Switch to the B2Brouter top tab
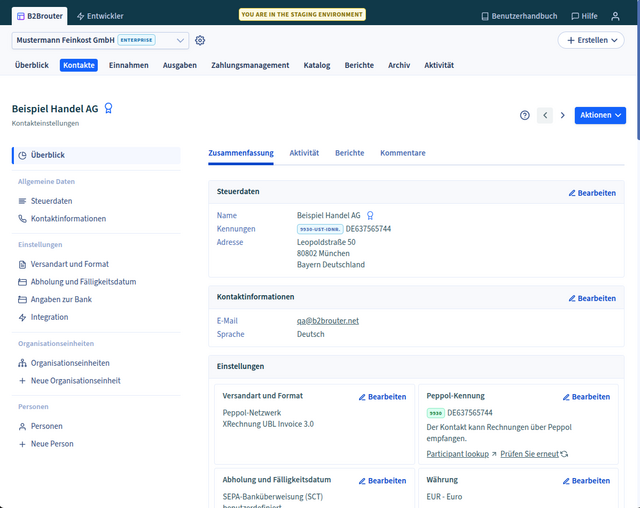The width and height of the screenshot is (640, 508). 40,16
